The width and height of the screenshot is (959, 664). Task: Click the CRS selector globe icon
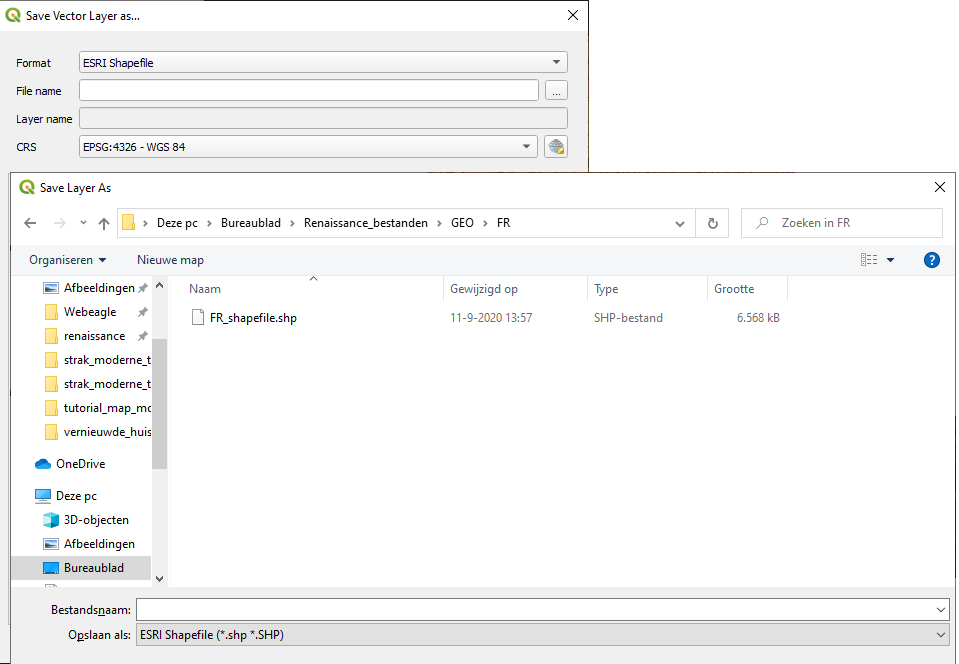point(556,147)
